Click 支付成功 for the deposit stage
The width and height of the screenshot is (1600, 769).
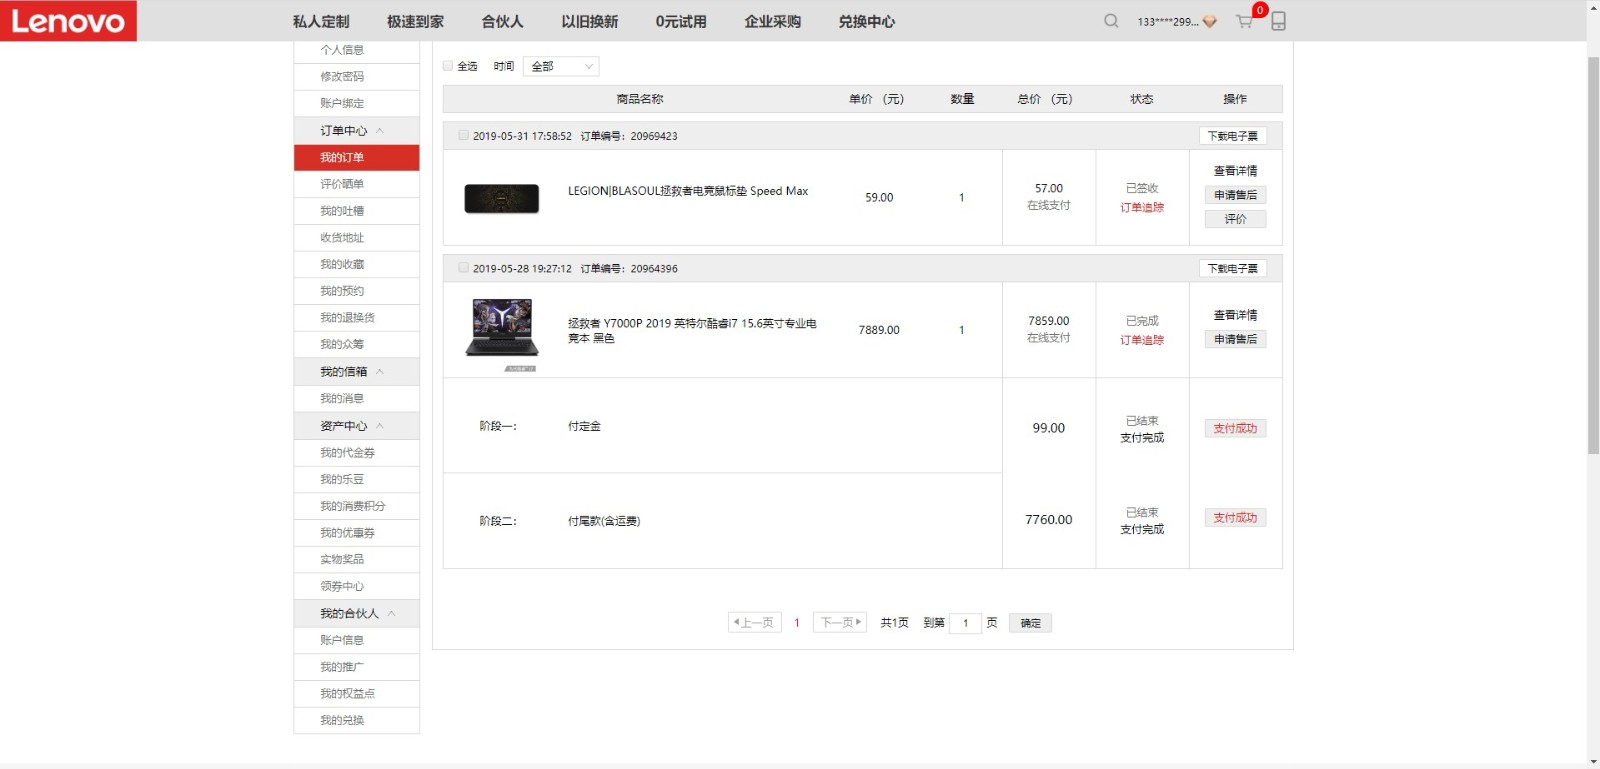(x=1236, y=428)
